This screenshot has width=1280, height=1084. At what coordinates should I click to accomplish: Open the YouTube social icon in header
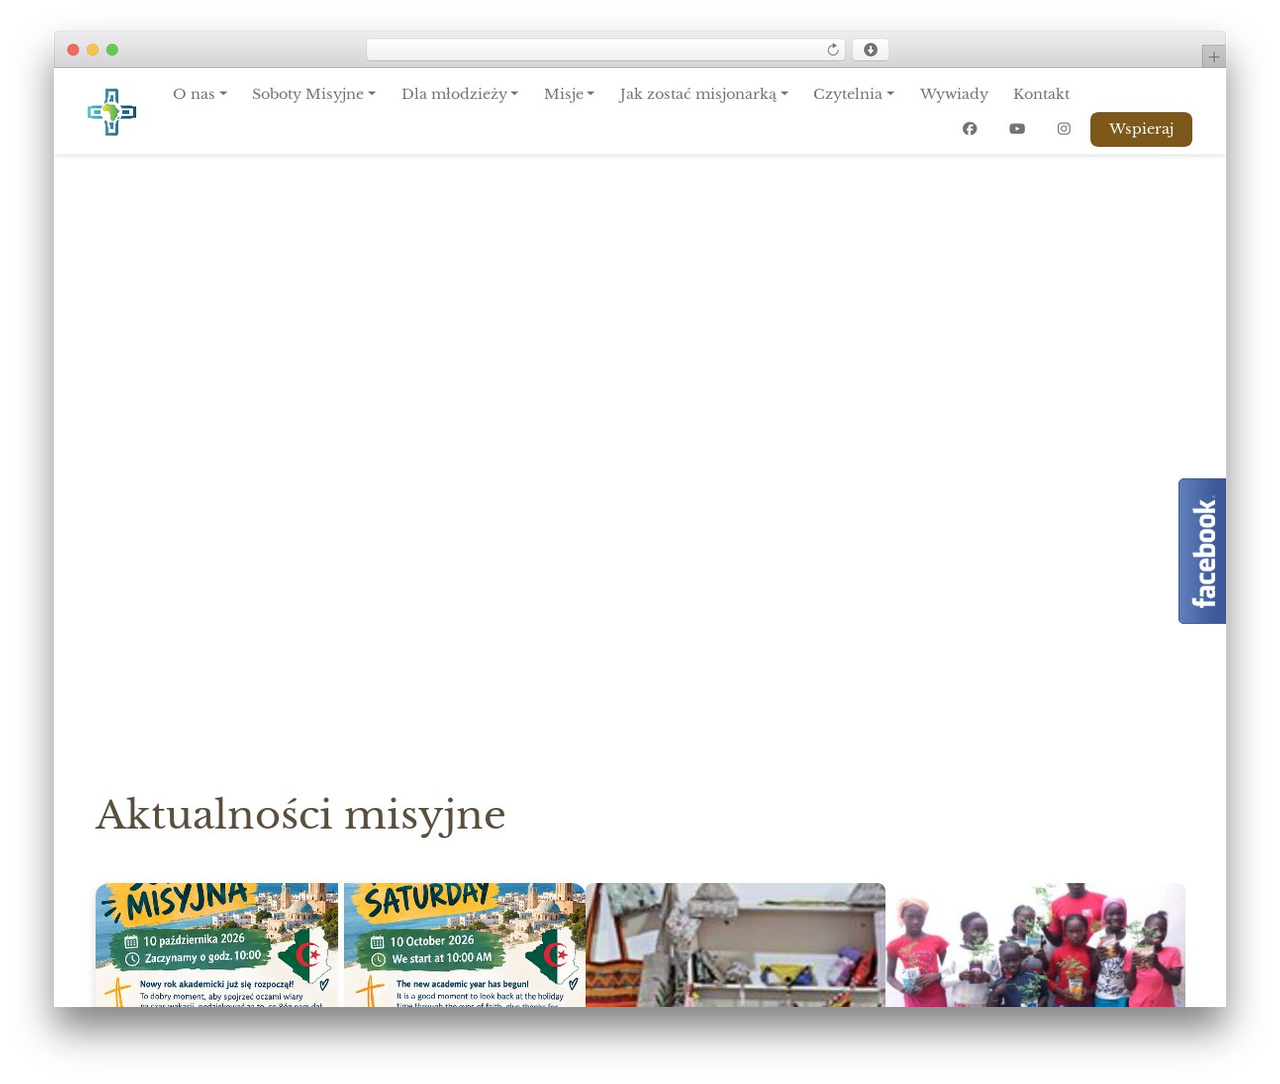1017,129
